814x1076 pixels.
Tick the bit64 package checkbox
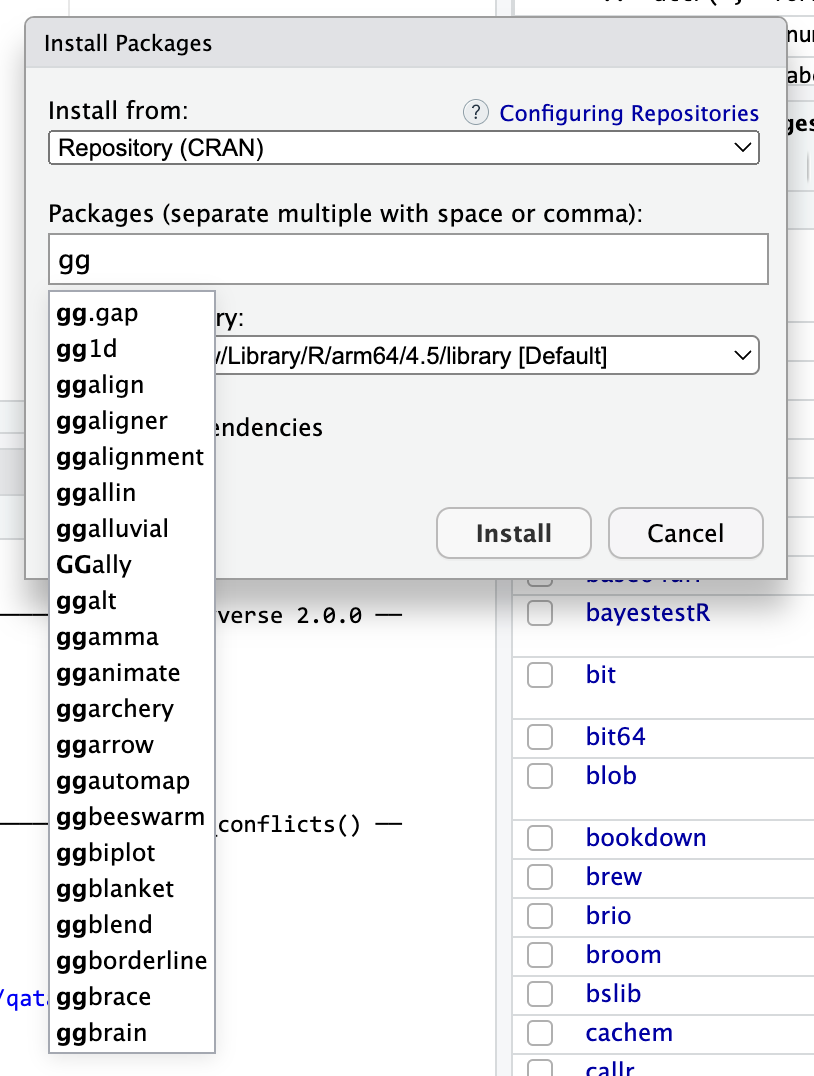[540, 737]
